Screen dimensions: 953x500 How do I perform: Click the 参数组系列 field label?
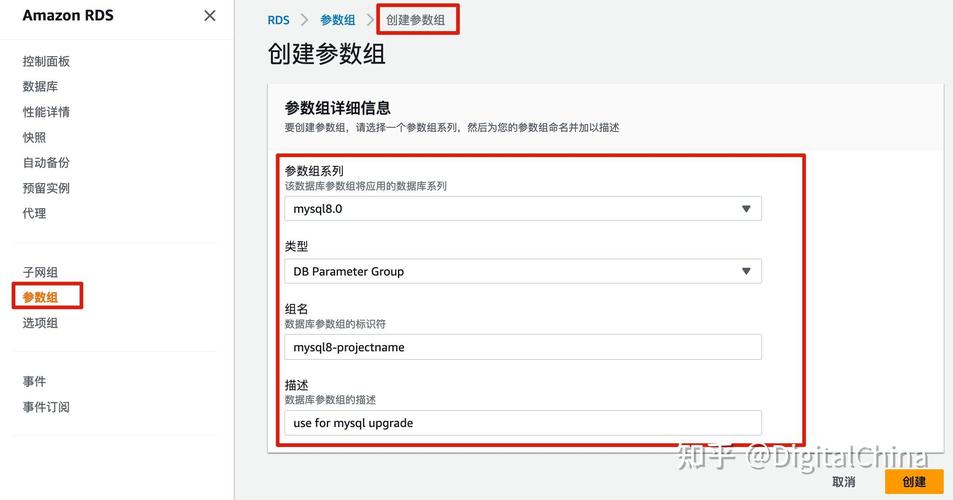[314, 171]
